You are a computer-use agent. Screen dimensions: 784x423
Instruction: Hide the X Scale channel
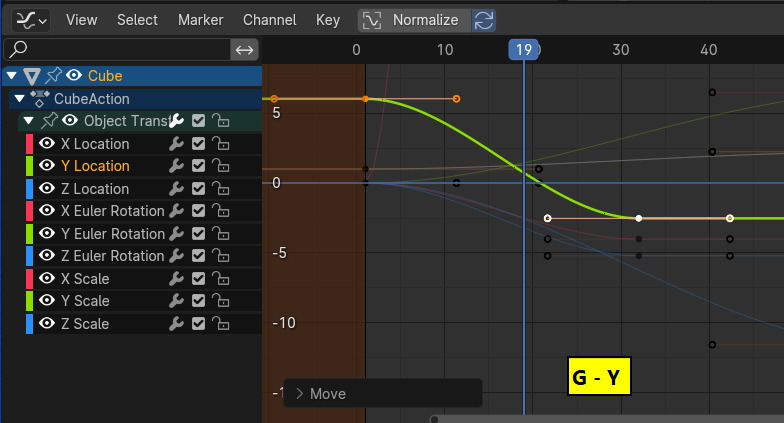pos(47,278)
